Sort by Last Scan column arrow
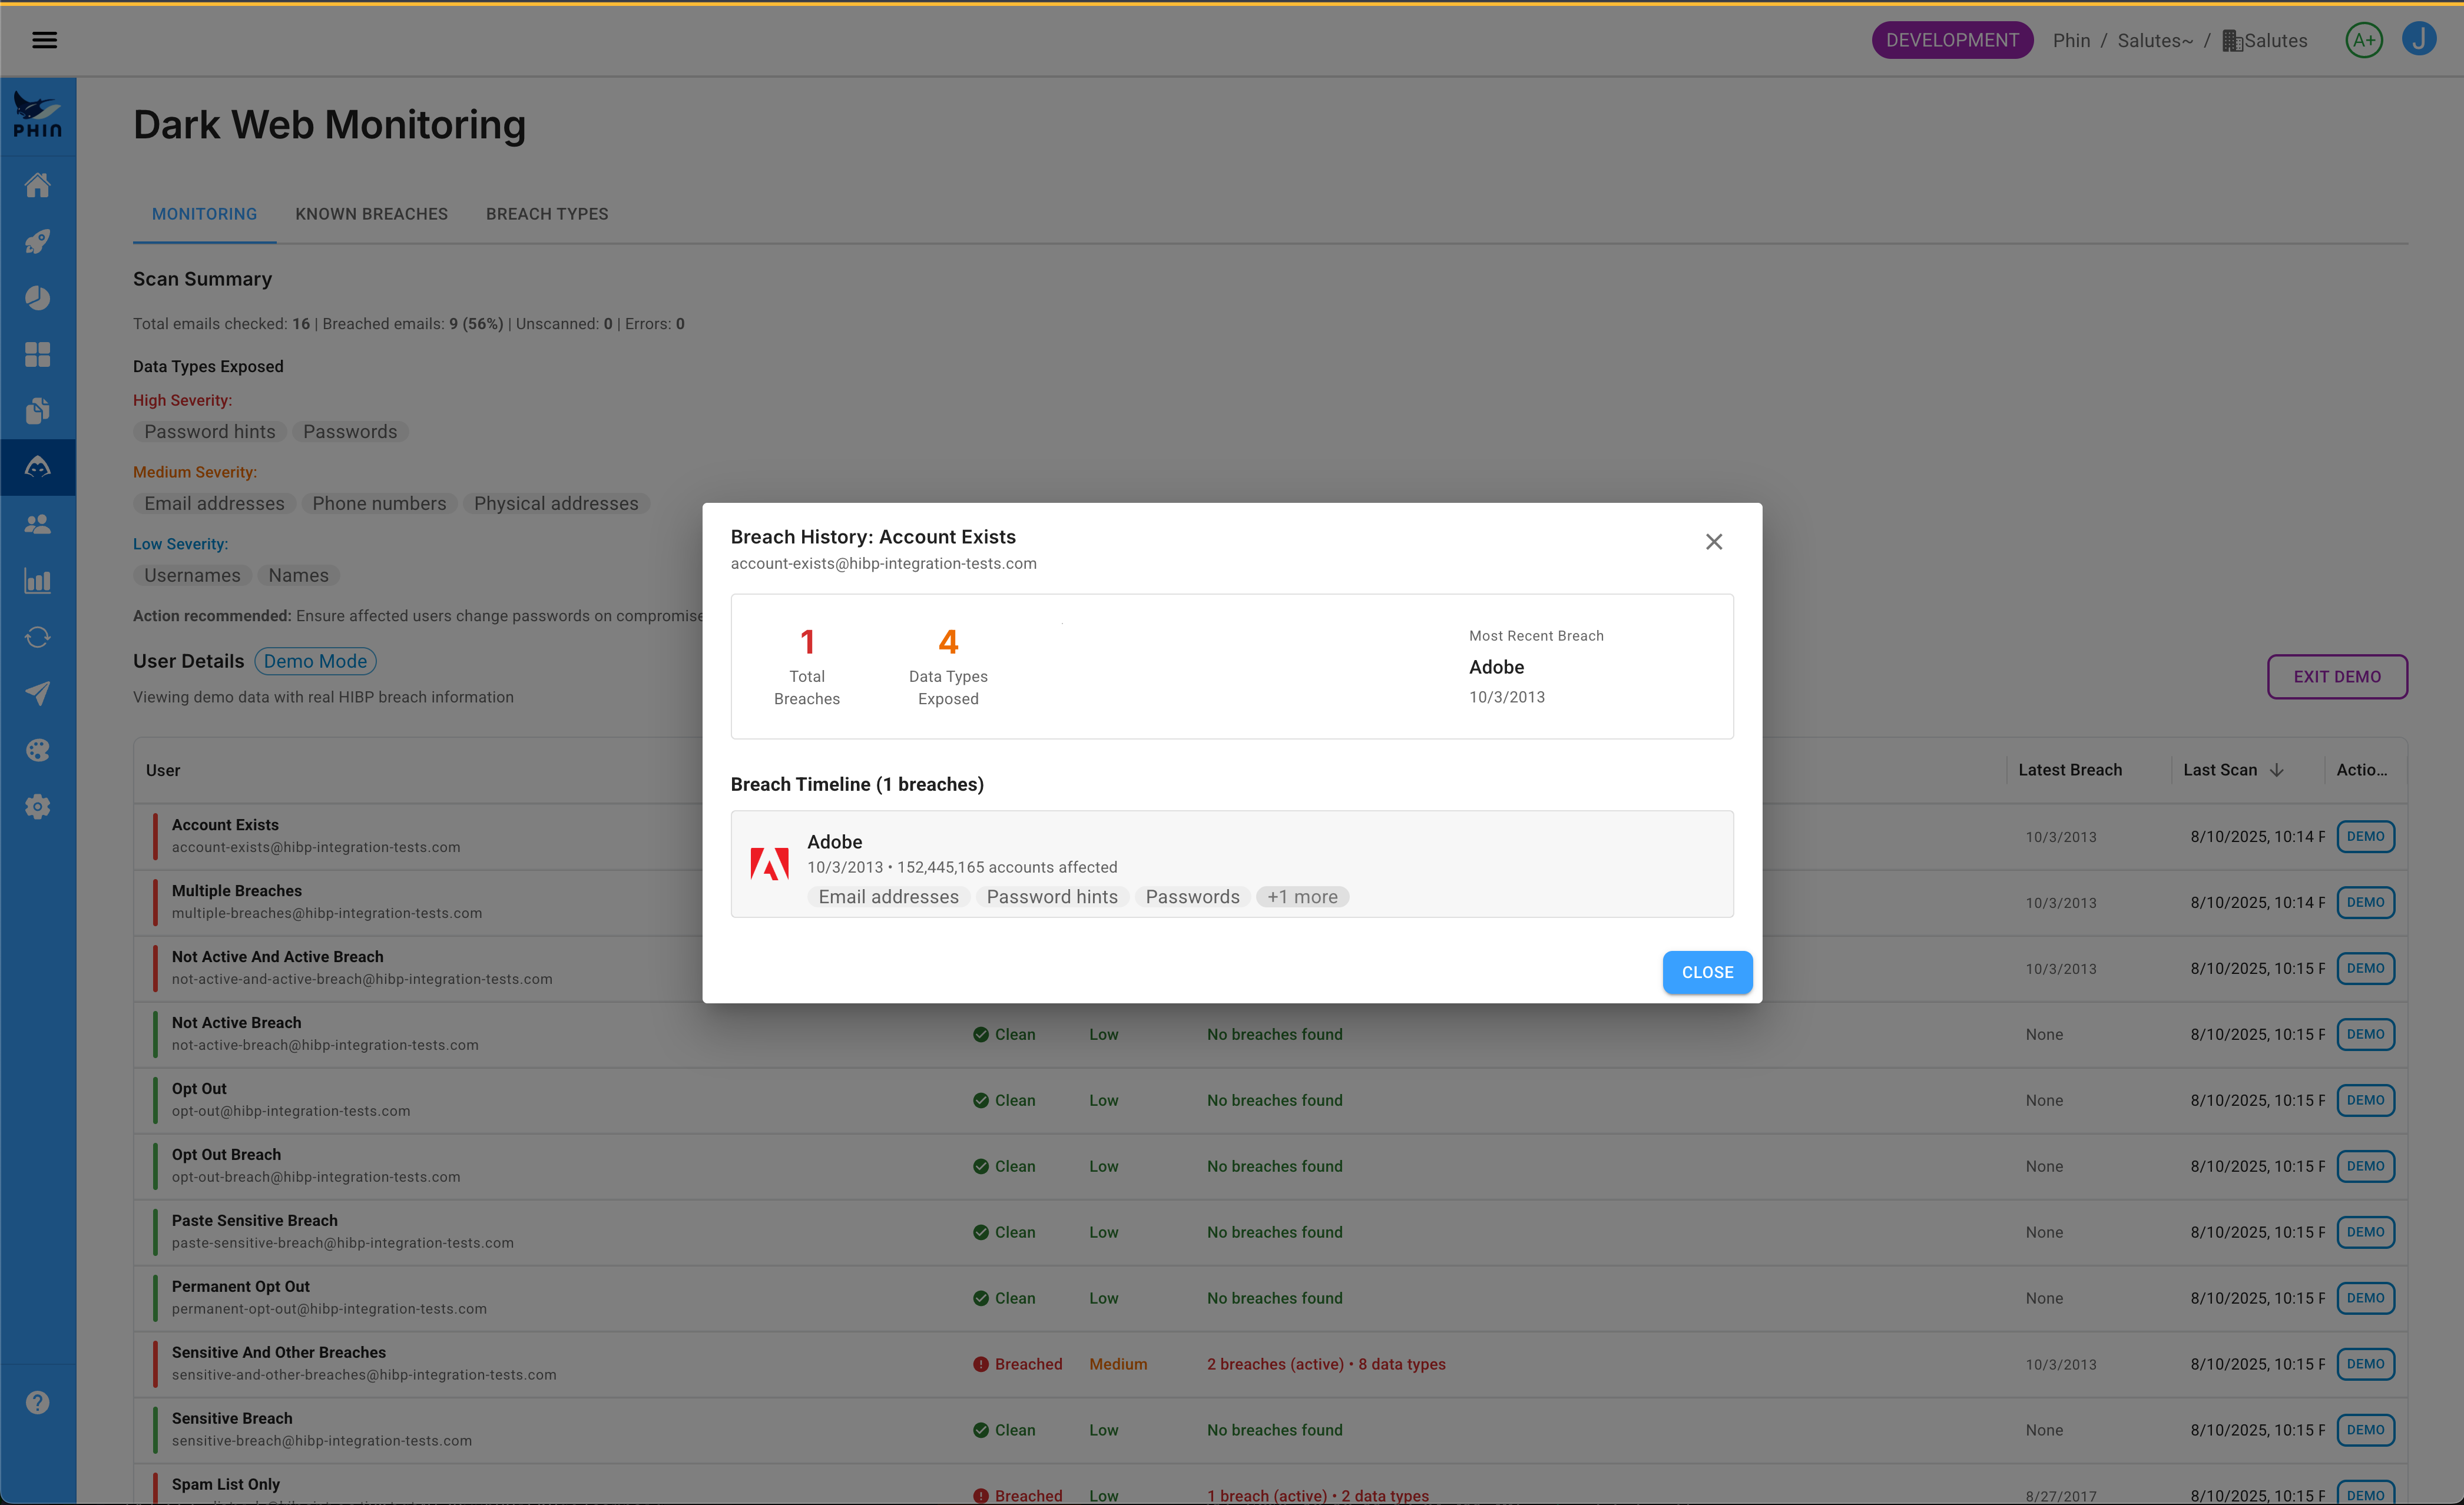Screen dimensions: 2464x1505 coord(2276,770)
